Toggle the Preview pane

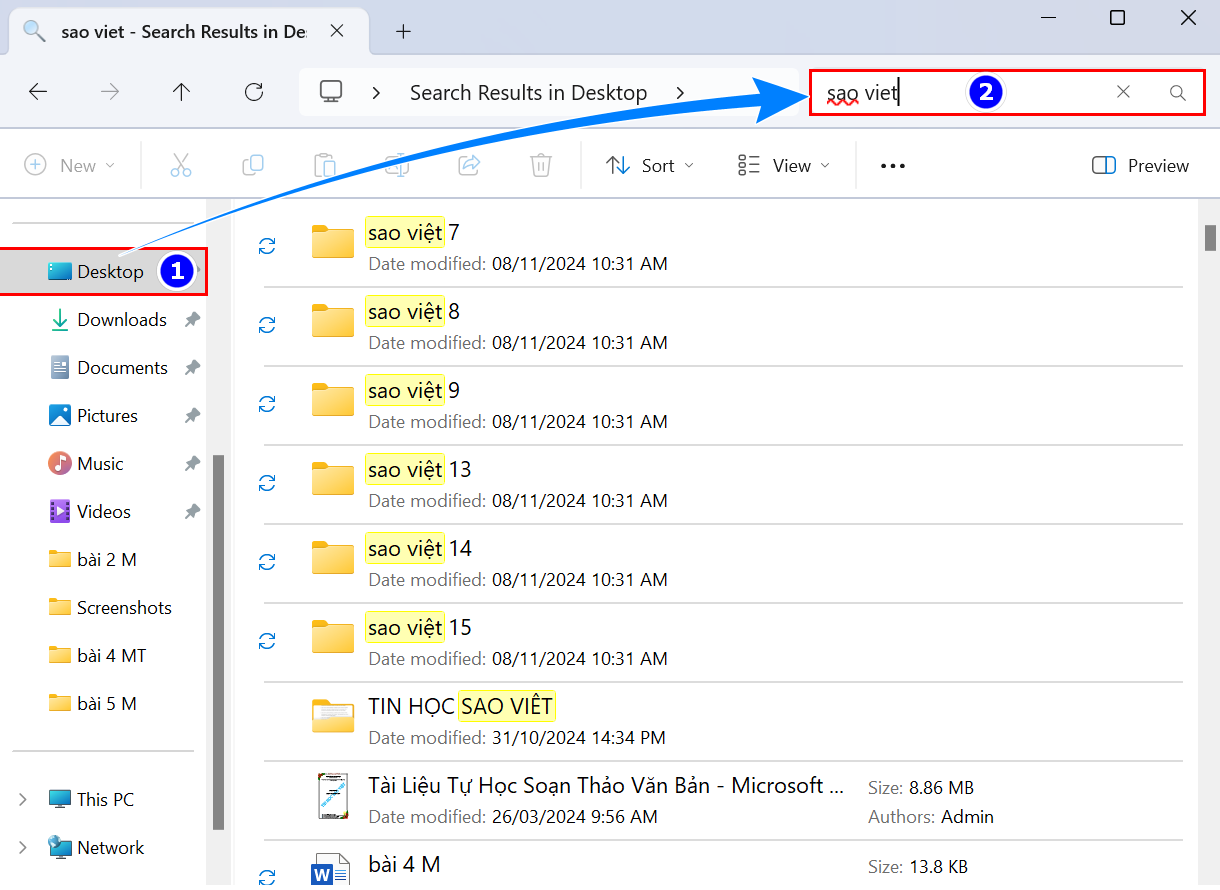pos(1141,166)
